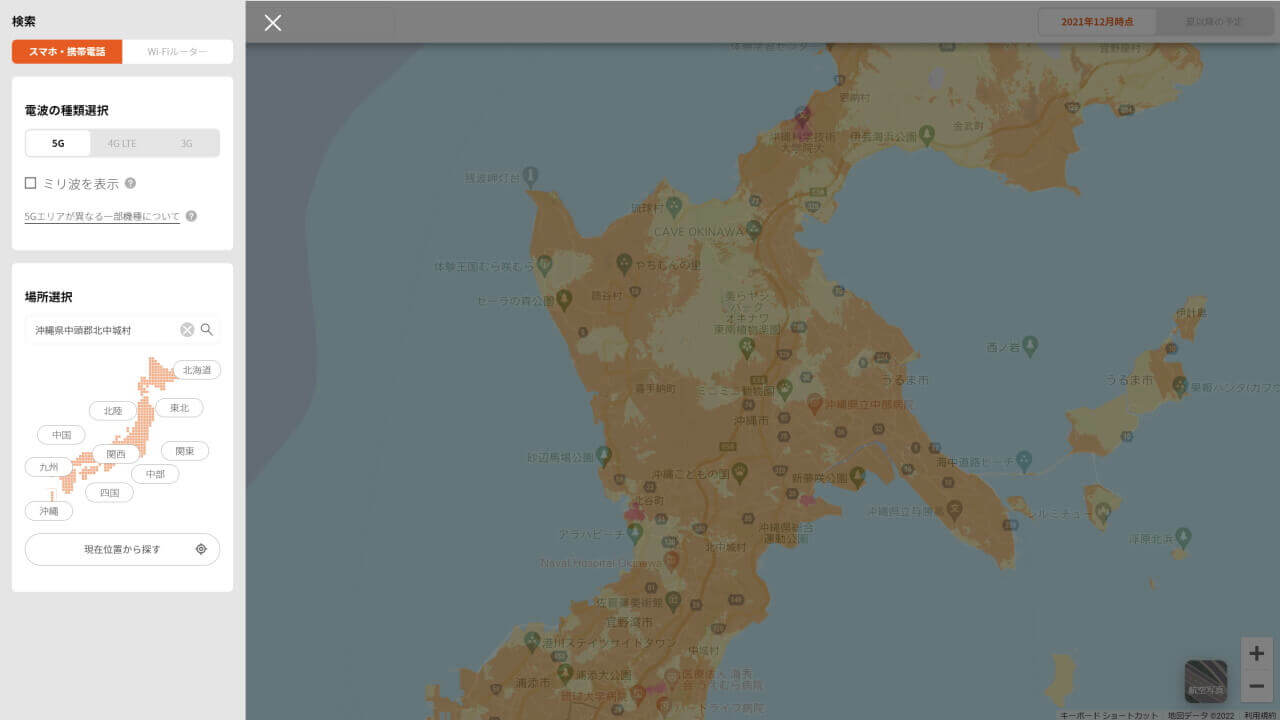This screenshot has width=1280, height=720.
Task: Zoom in on the map with plus icon
Action: coord(1256,653)
